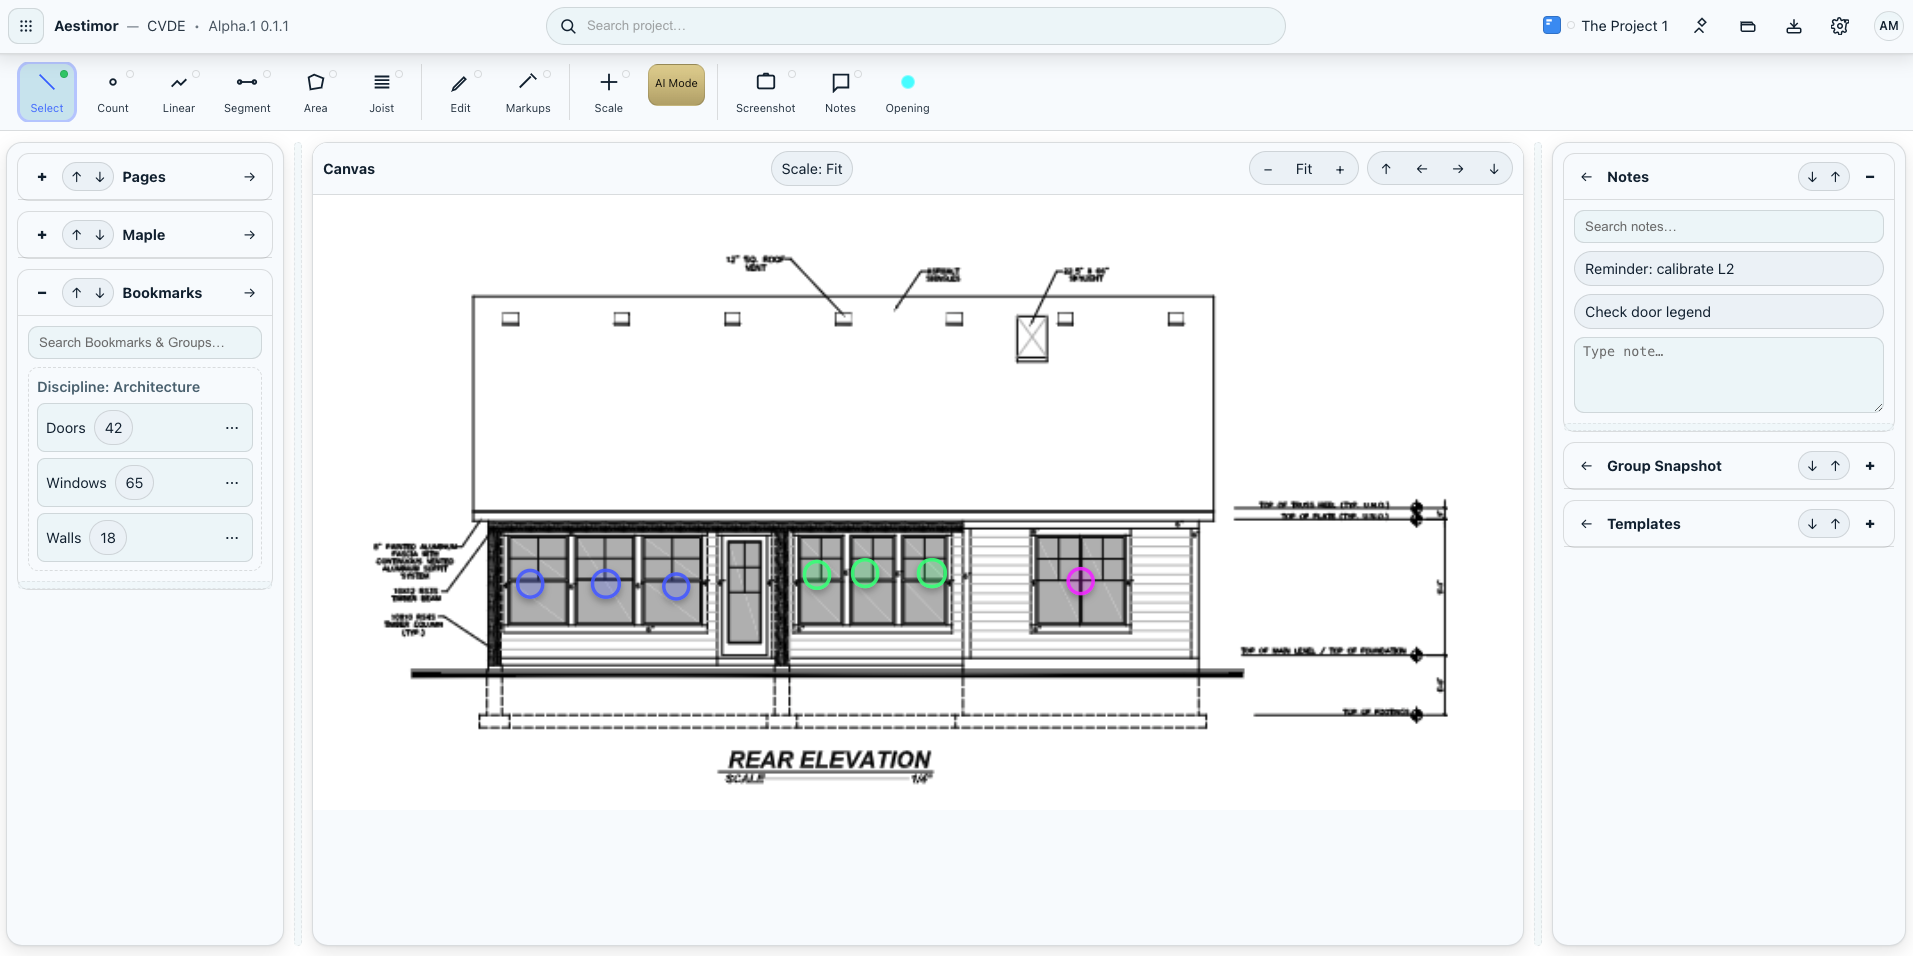
Task: Add a new note under Group Snapshot
Action: [1869, 465]
